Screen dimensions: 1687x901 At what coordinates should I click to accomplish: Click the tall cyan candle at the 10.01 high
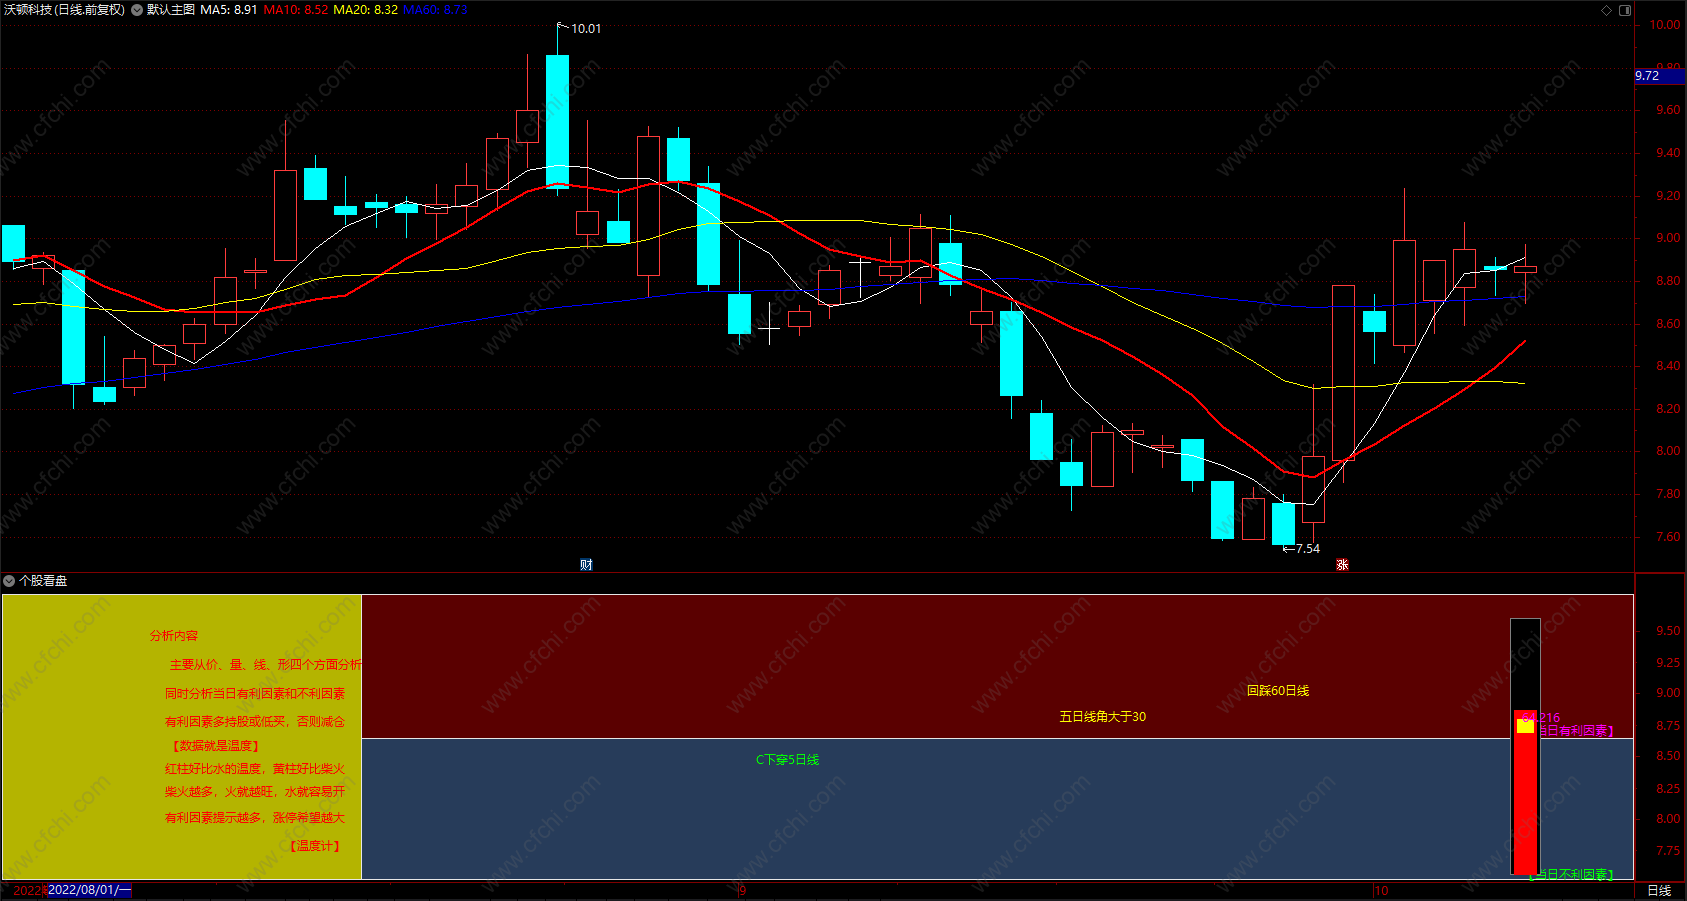[557, 121]
